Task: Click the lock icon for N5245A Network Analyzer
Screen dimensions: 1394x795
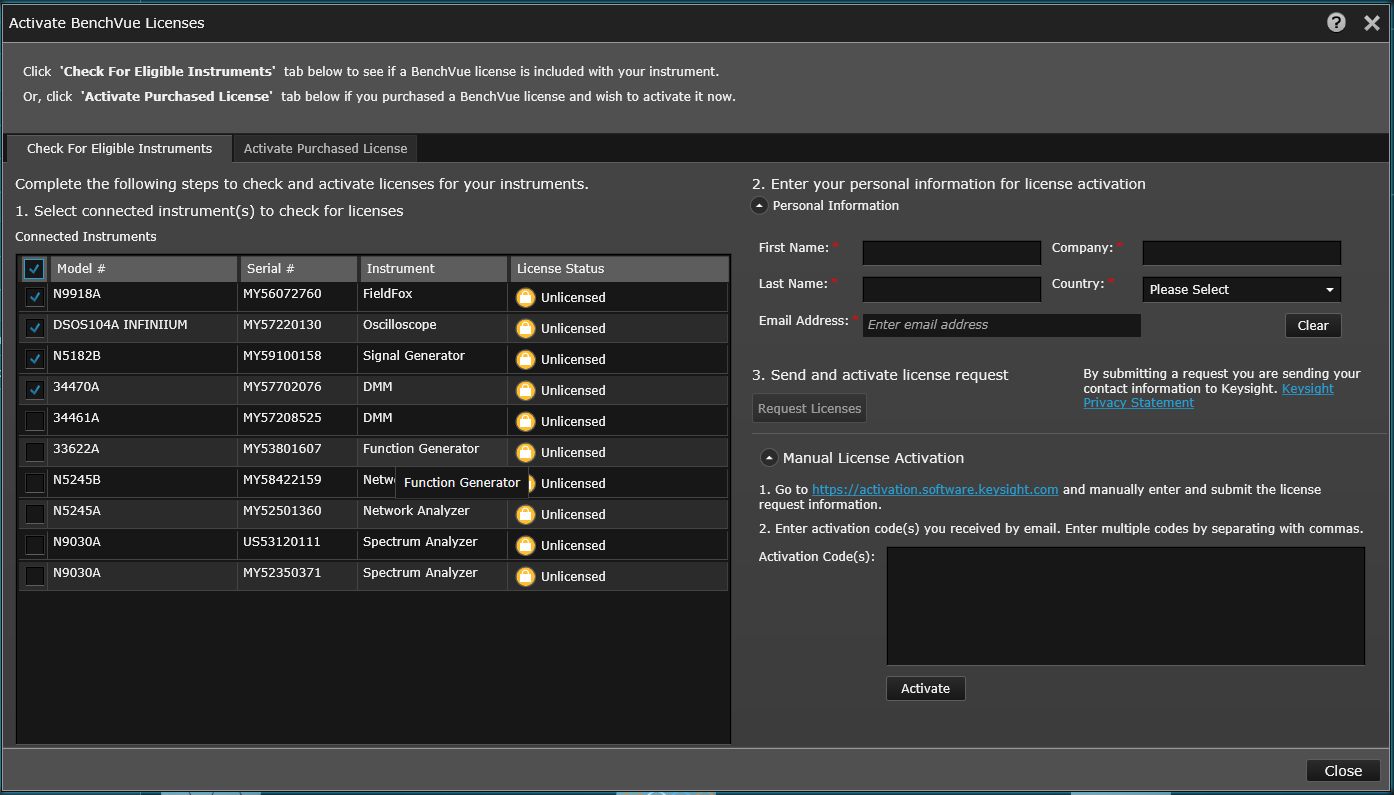Action: pos(525,514)
